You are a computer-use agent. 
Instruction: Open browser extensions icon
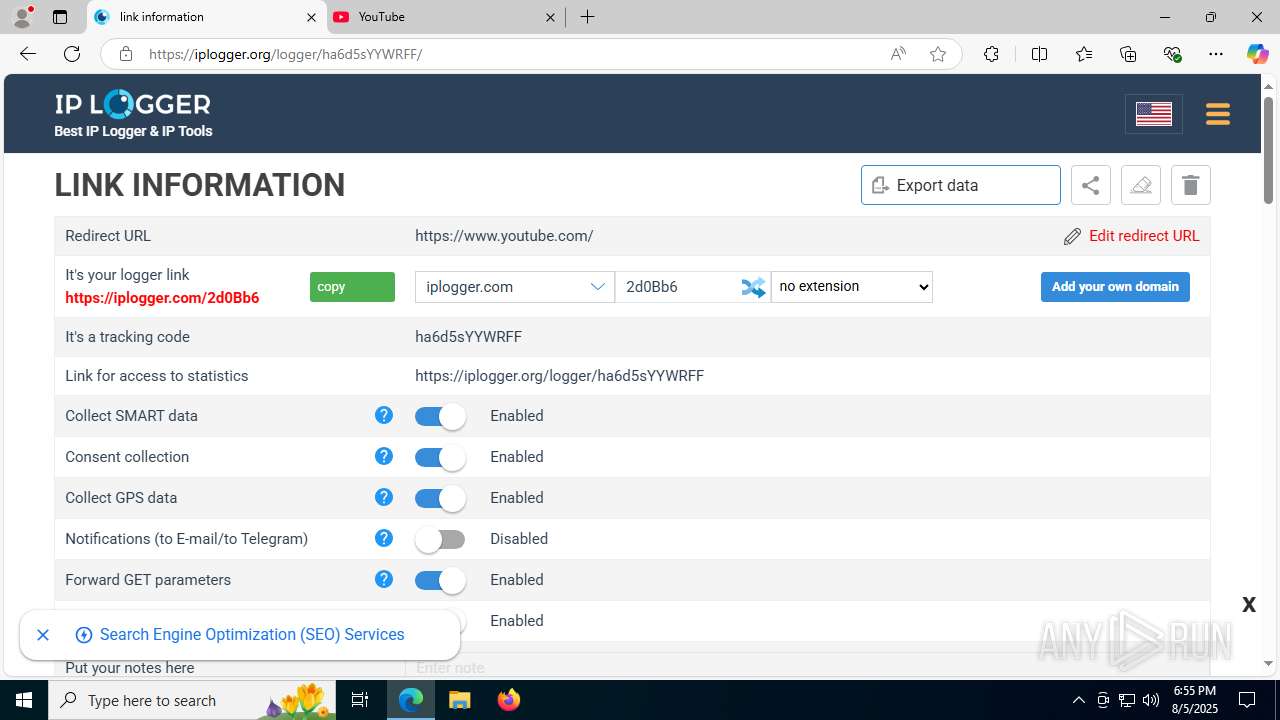(991, 54)
